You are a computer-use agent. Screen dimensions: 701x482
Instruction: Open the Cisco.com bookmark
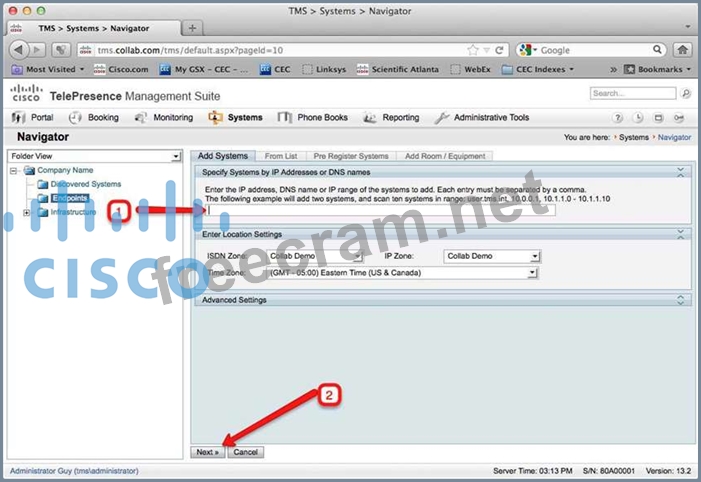[121, 69]
